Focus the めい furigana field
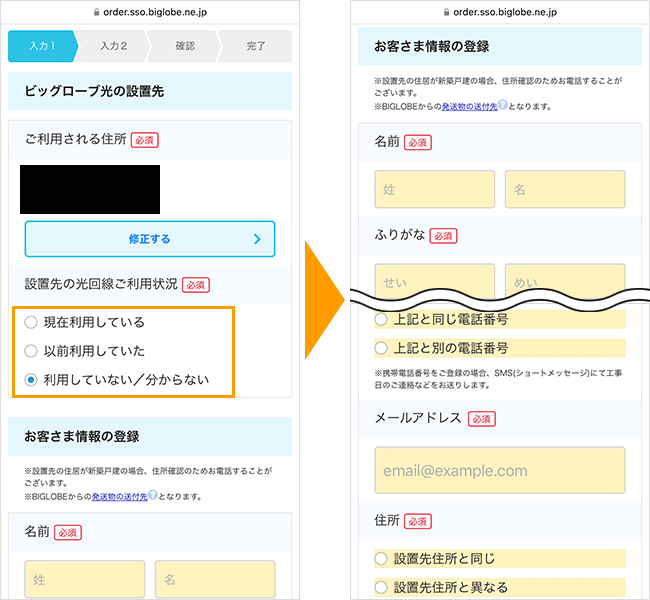650x600 pixels. click(565, 278)
